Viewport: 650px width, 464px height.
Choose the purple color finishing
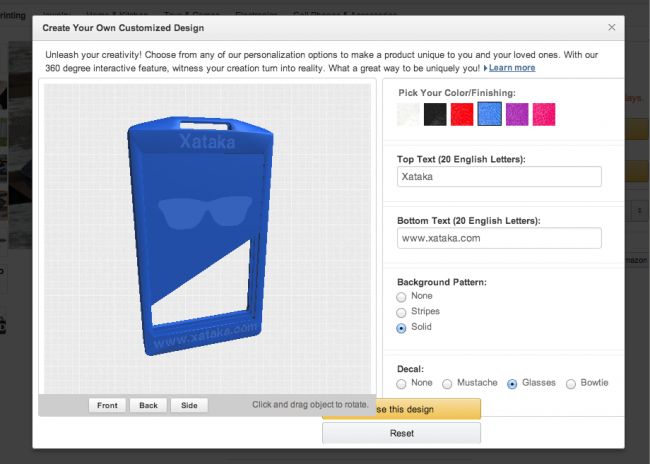(517, 114)
